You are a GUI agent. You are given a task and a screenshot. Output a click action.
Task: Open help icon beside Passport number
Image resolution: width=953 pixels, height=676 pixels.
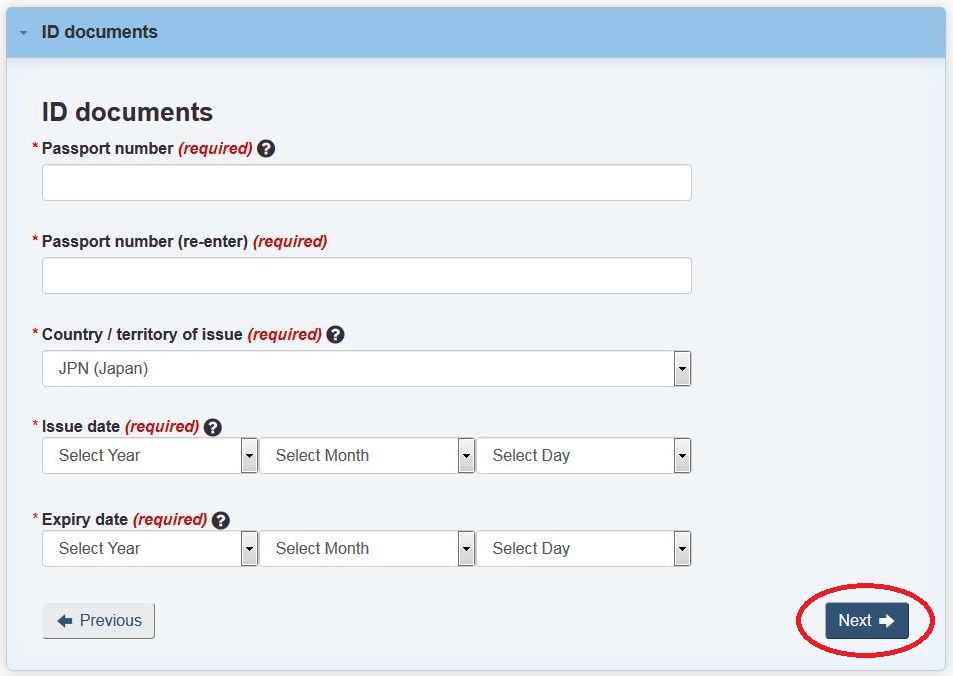click(x=266, y=148)
